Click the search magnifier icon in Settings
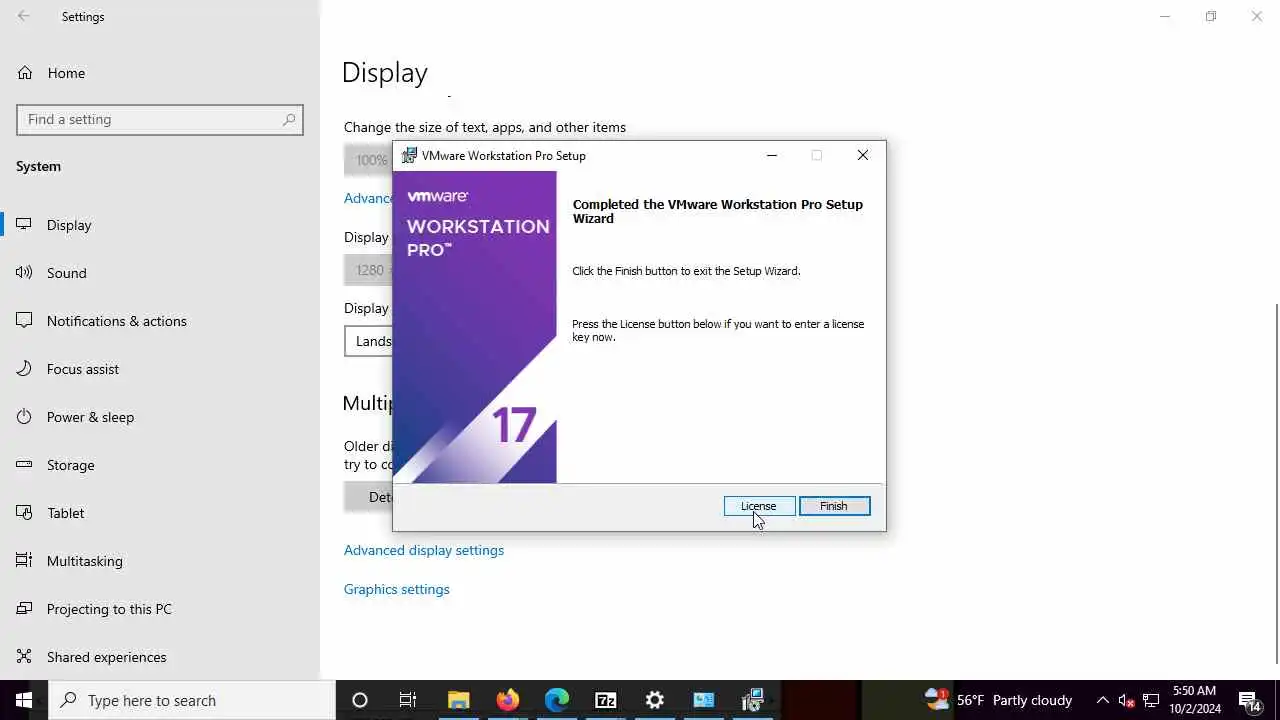This screenshot has height=720, width=1280. [289, 119]
